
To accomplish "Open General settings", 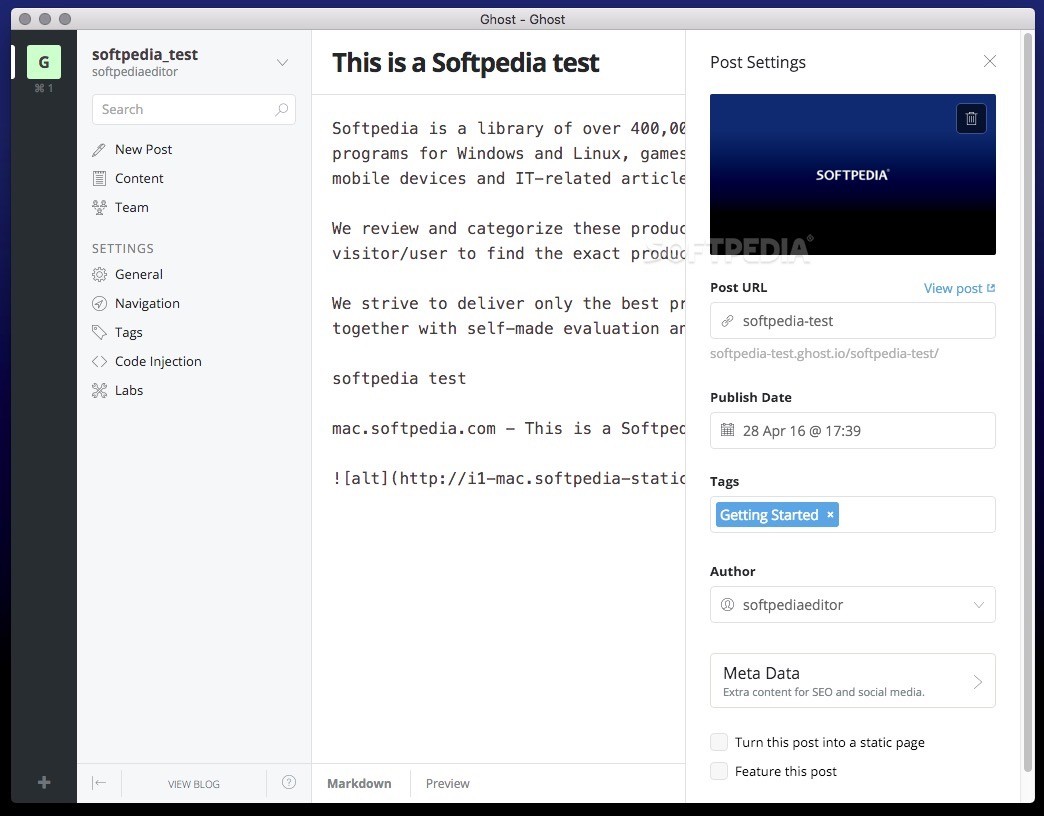I will point(138,274).
